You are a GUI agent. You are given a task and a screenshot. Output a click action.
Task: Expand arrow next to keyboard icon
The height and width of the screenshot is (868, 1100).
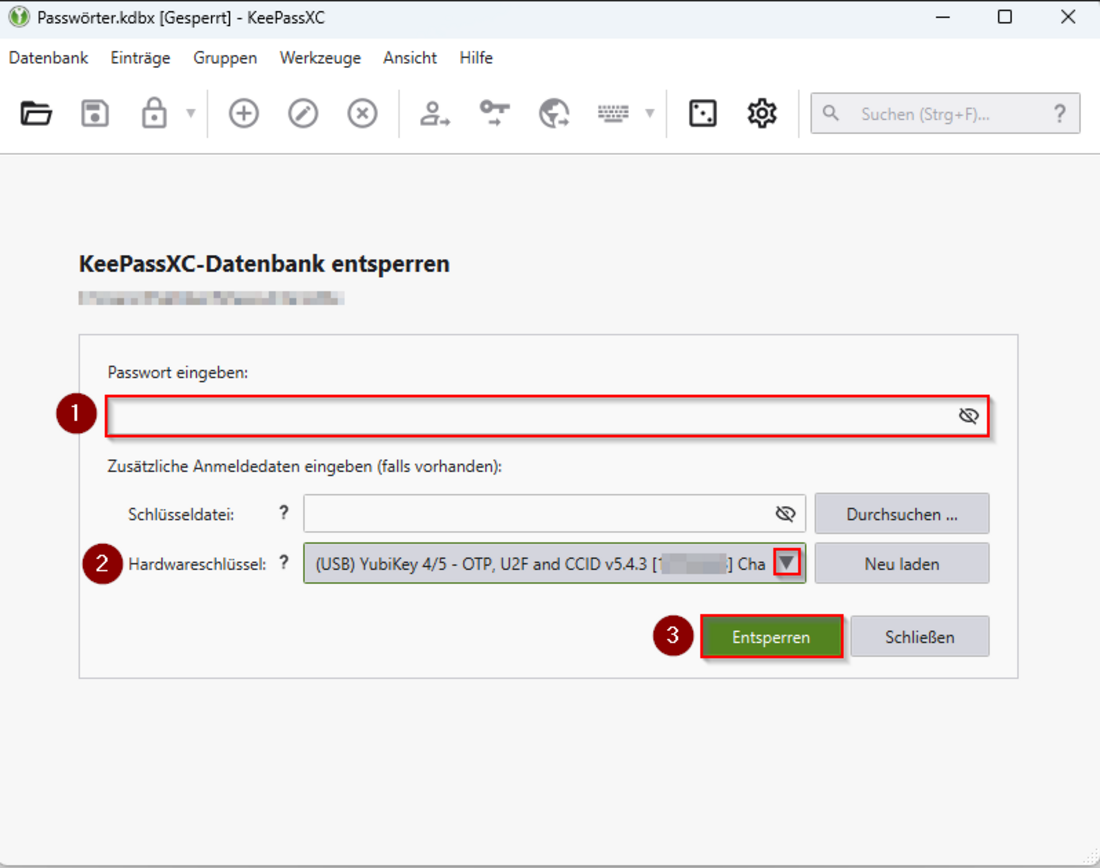click(650, 113)
